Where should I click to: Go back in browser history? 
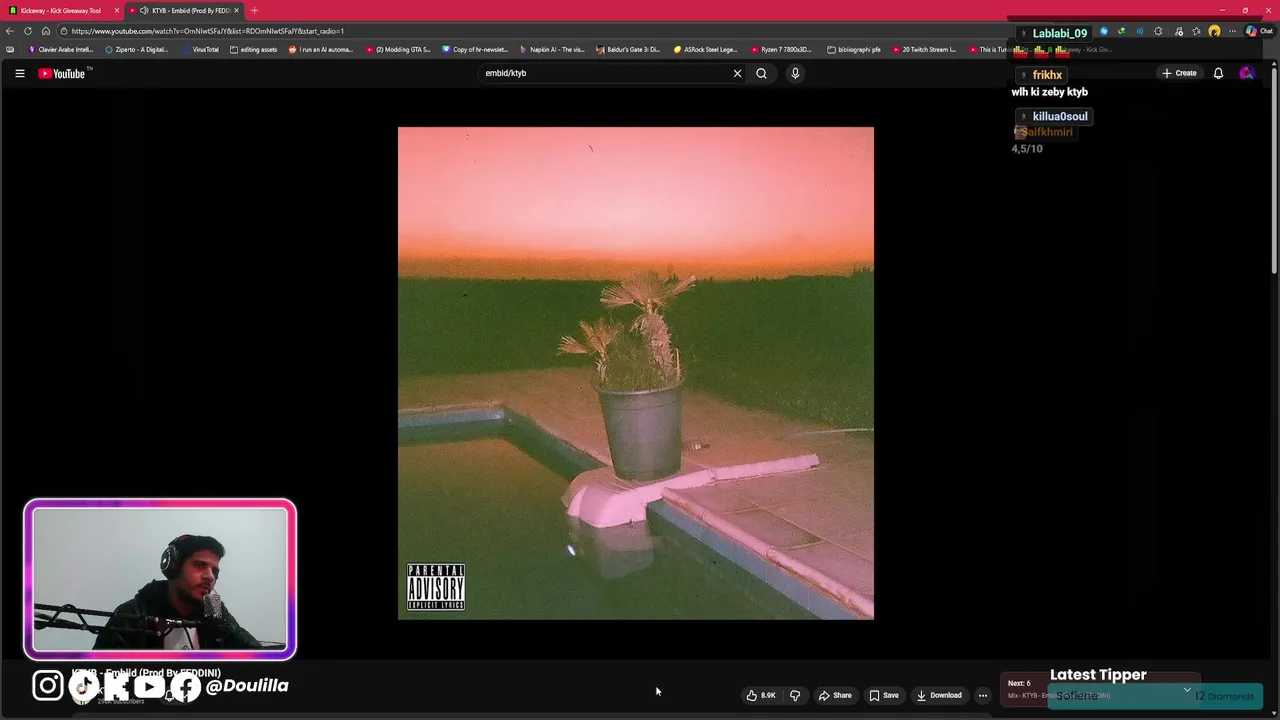click(10, 31)
